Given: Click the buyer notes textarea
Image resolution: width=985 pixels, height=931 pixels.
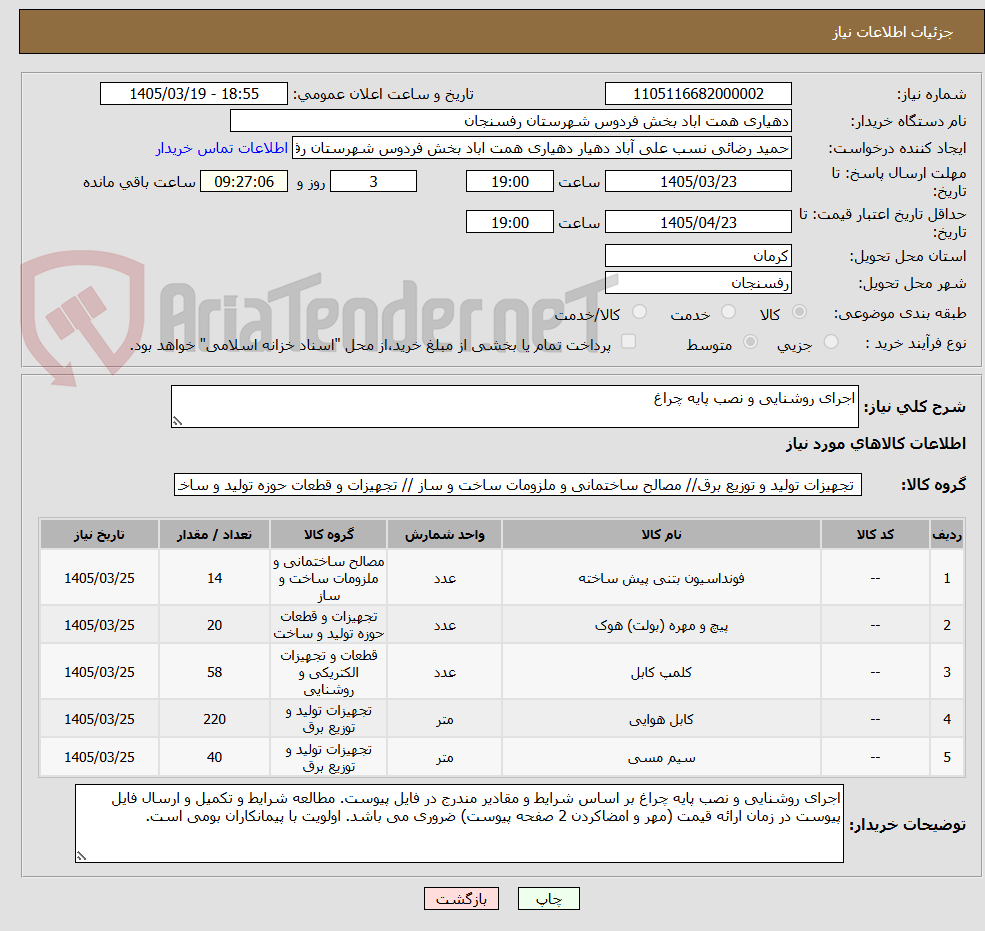Looking at the screenshot, I should tap(459, 824).
